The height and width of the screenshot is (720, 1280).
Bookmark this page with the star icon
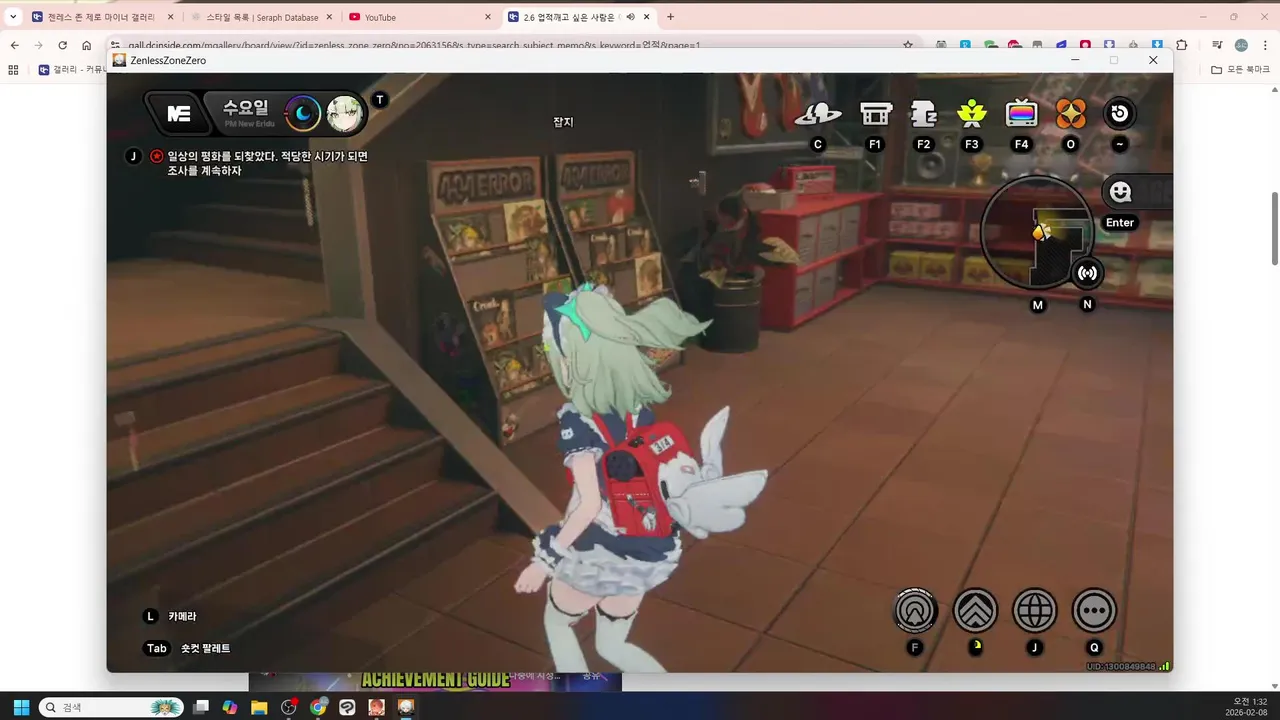point(907,45)
